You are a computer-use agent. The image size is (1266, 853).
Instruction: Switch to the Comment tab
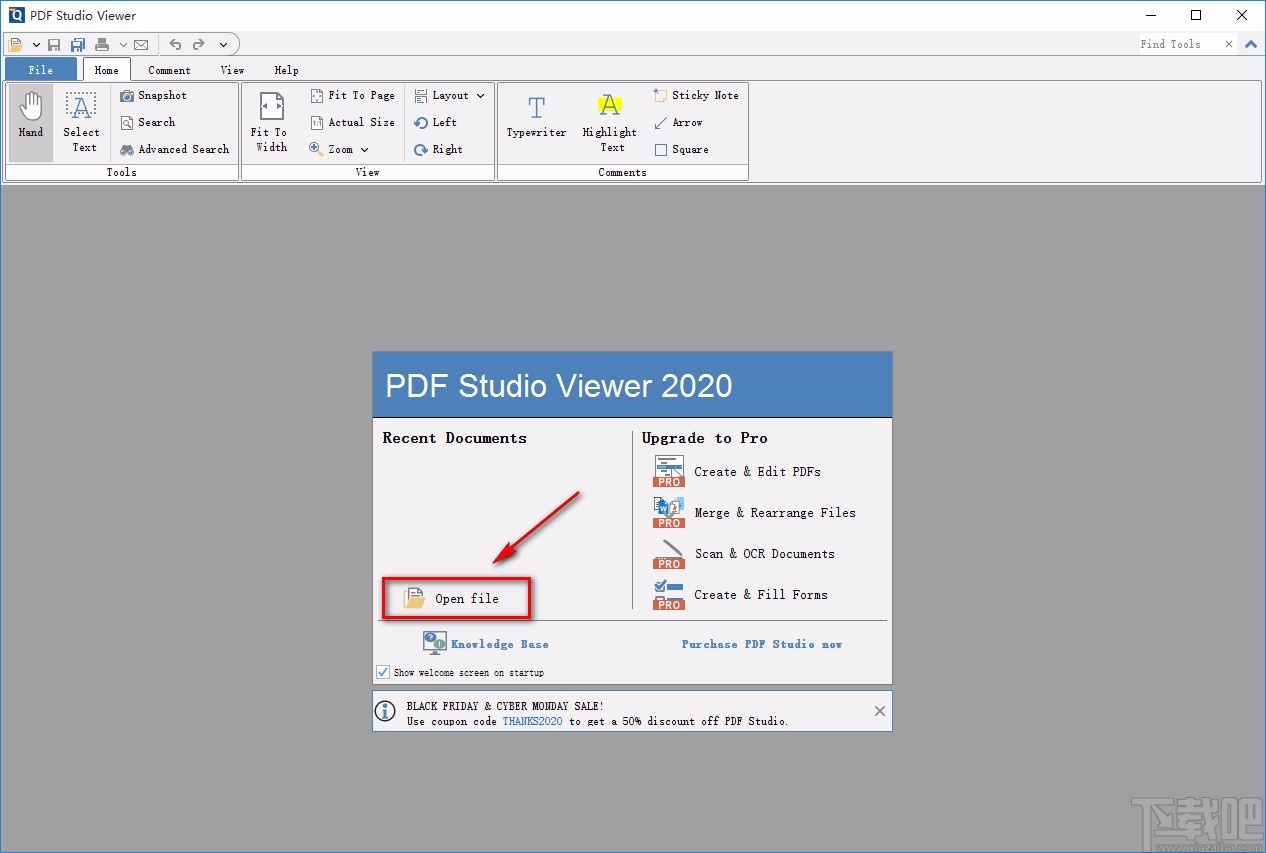click(x=168, y=70)
